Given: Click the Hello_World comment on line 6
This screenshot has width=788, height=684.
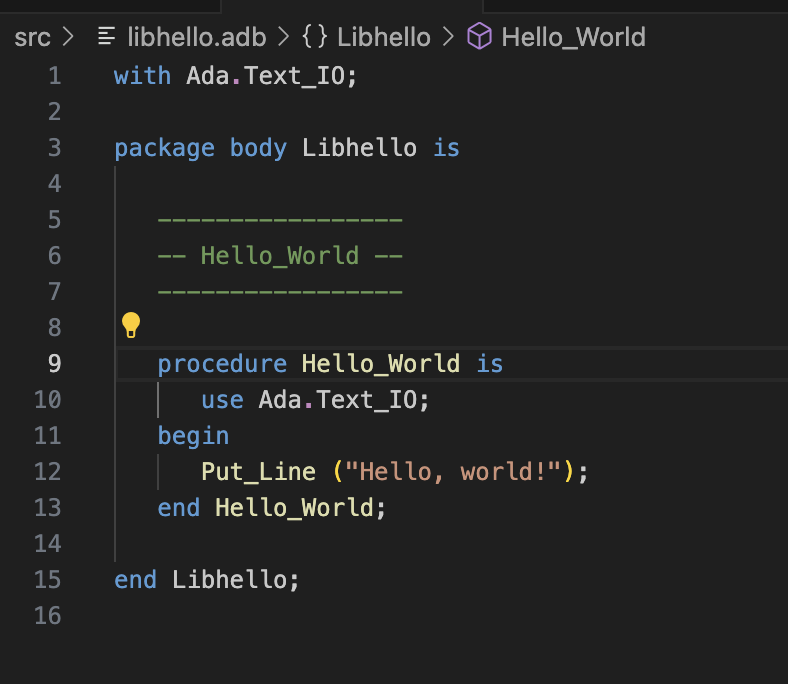Looking at the screenshot, I should point(279,256).
